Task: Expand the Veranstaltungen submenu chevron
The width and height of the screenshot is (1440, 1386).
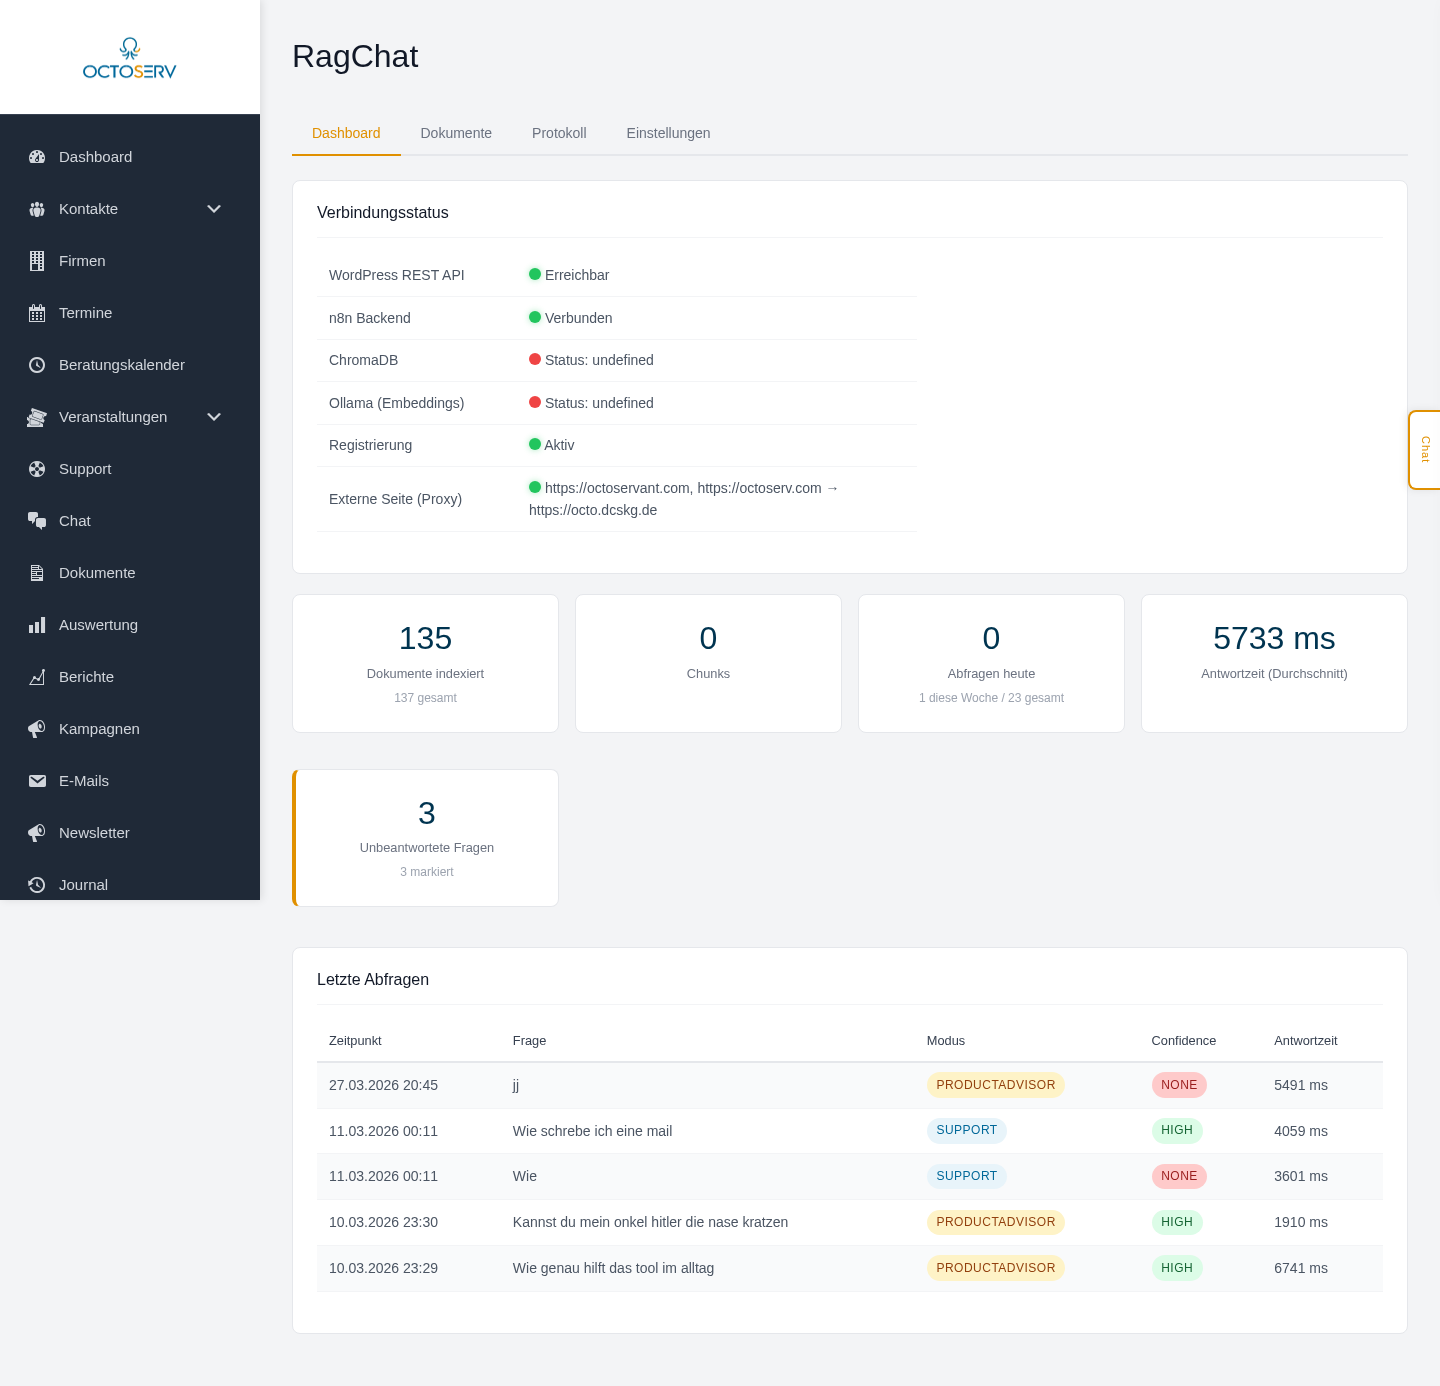Action: [x=214, y=417]
